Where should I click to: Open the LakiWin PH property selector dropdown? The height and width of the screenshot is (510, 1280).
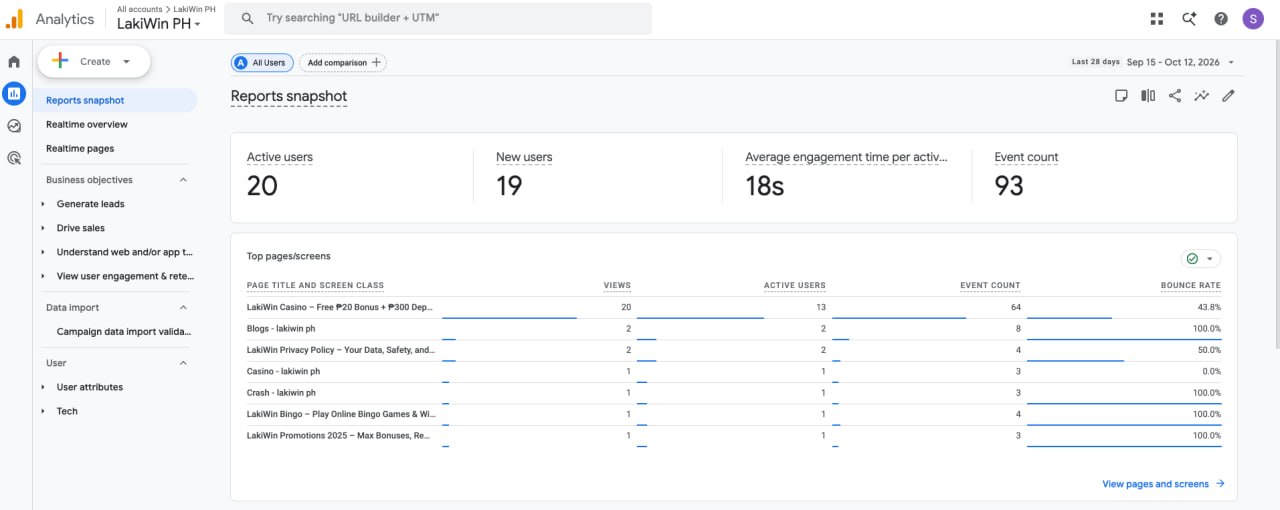(x=158, y=23)
